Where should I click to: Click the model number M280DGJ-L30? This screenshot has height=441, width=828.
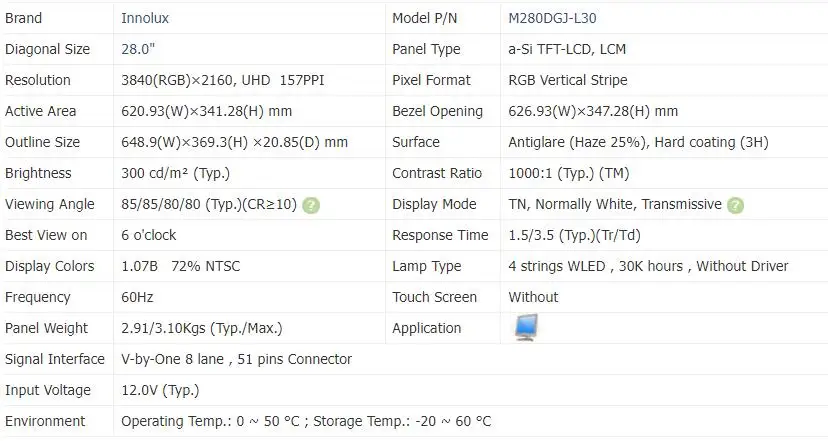click(x=553, y=18)
